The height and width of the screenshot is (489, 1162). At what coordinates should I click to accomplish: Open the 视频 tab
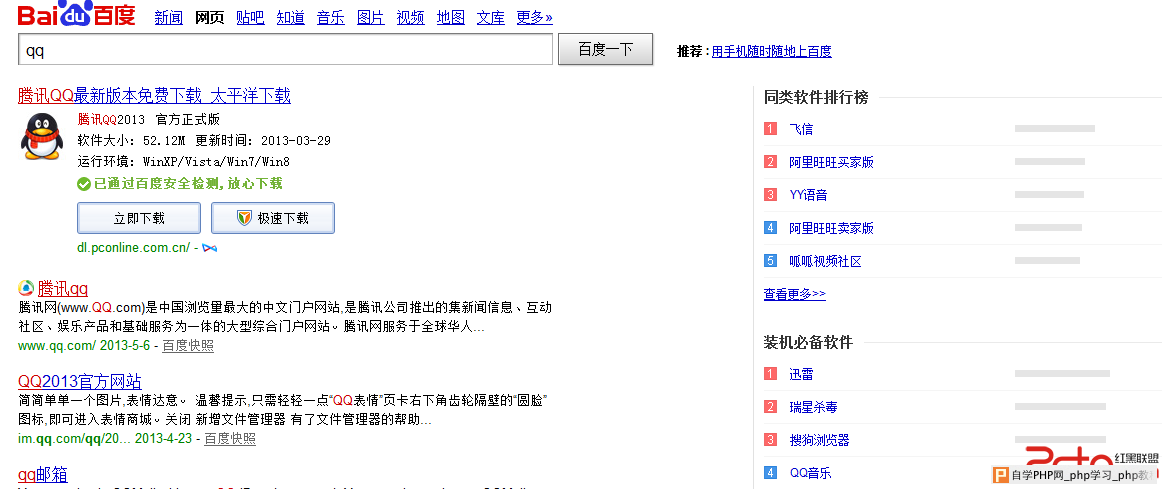pos(411,18)
